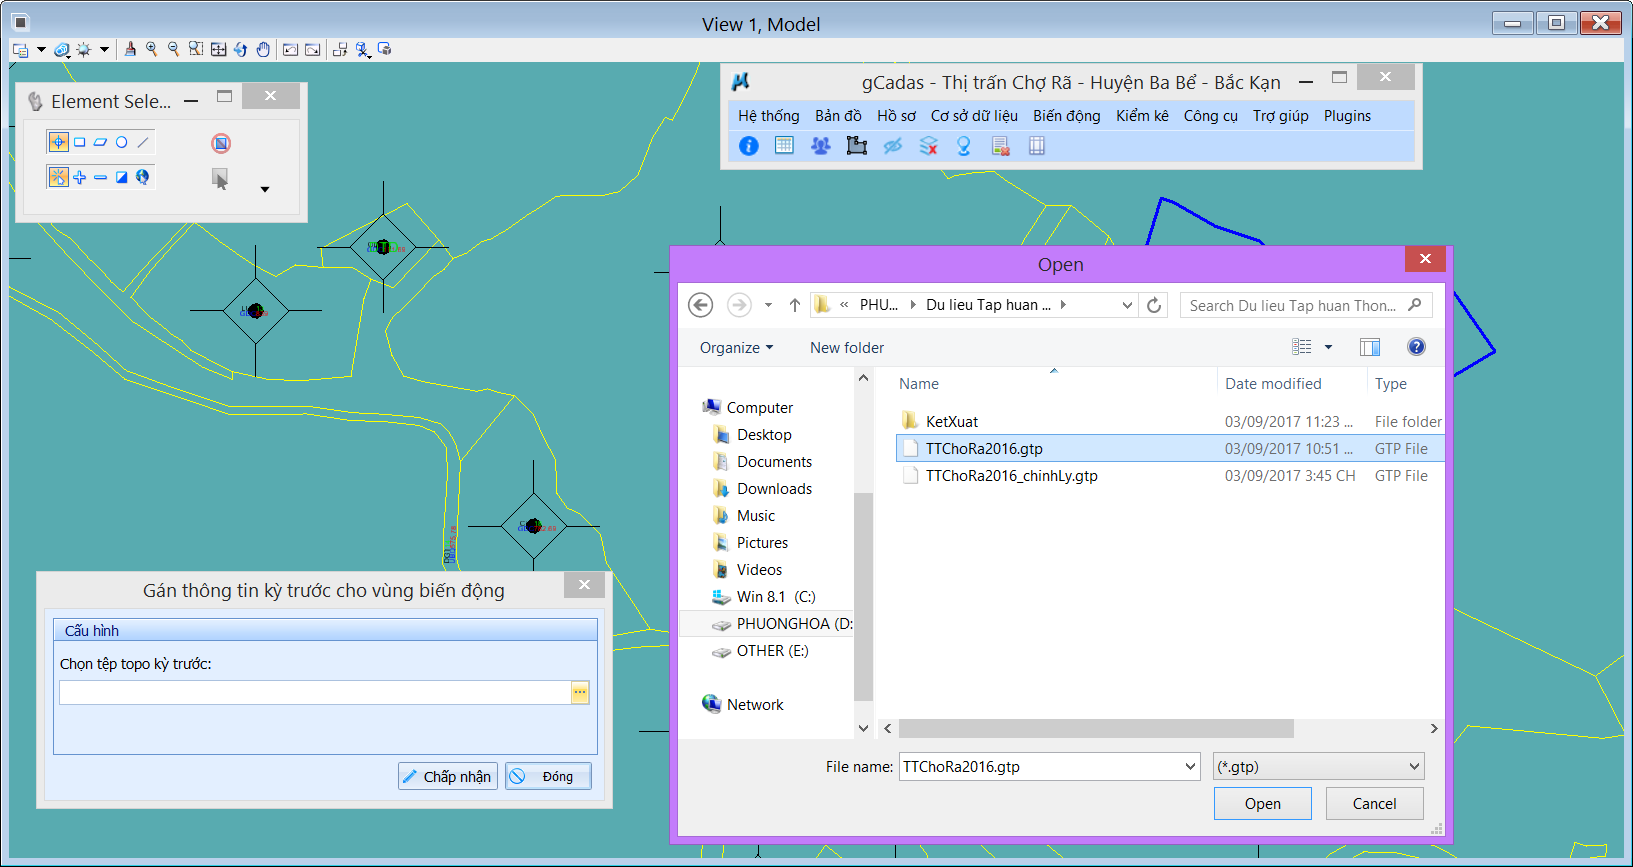Switch to Add selection mode
Screen dimensions: 1633x867
[80, 177]
